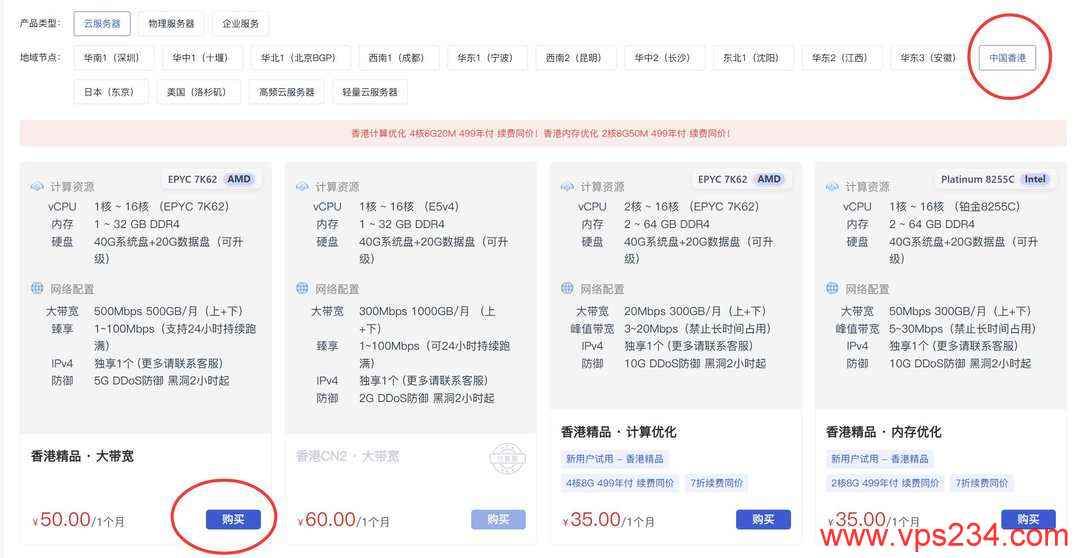The image size is (1080, 558).
Task: Click the 香港精品·大带宽 plan title
Action: [82, 456]
